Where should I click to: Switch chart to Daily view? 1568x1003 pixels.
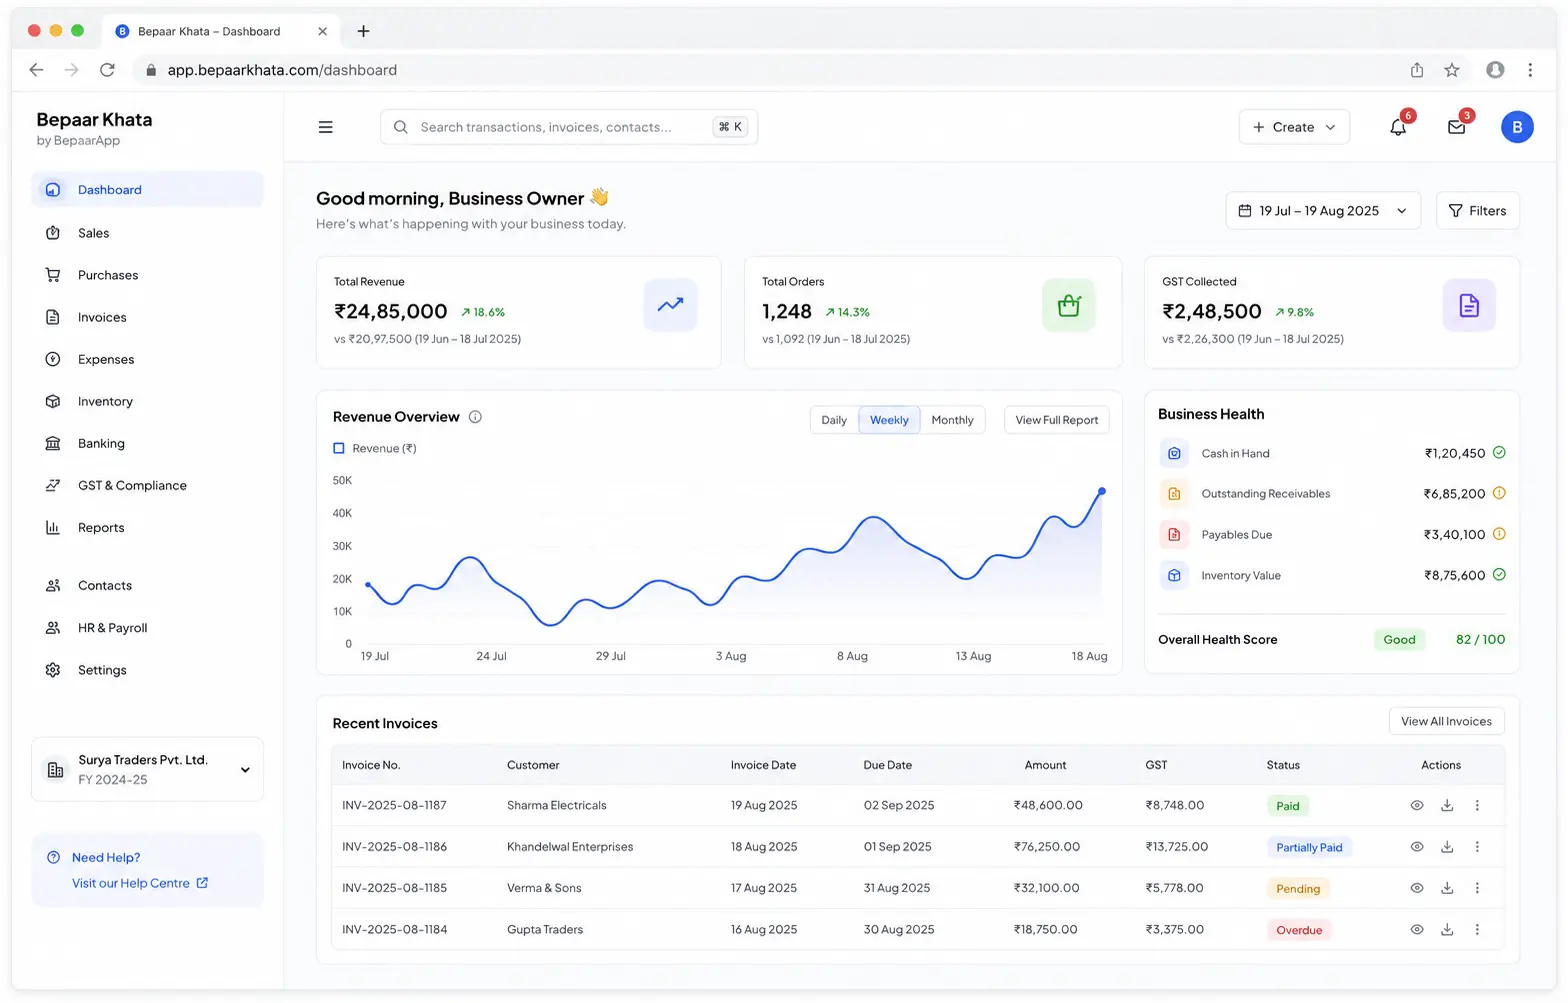[x=834, y=420]
